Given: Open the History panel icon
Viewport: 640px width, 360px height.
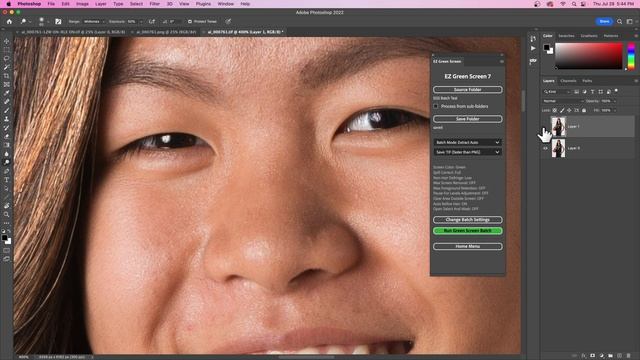Looking at the screenshot, I should [x=533, y=38].
